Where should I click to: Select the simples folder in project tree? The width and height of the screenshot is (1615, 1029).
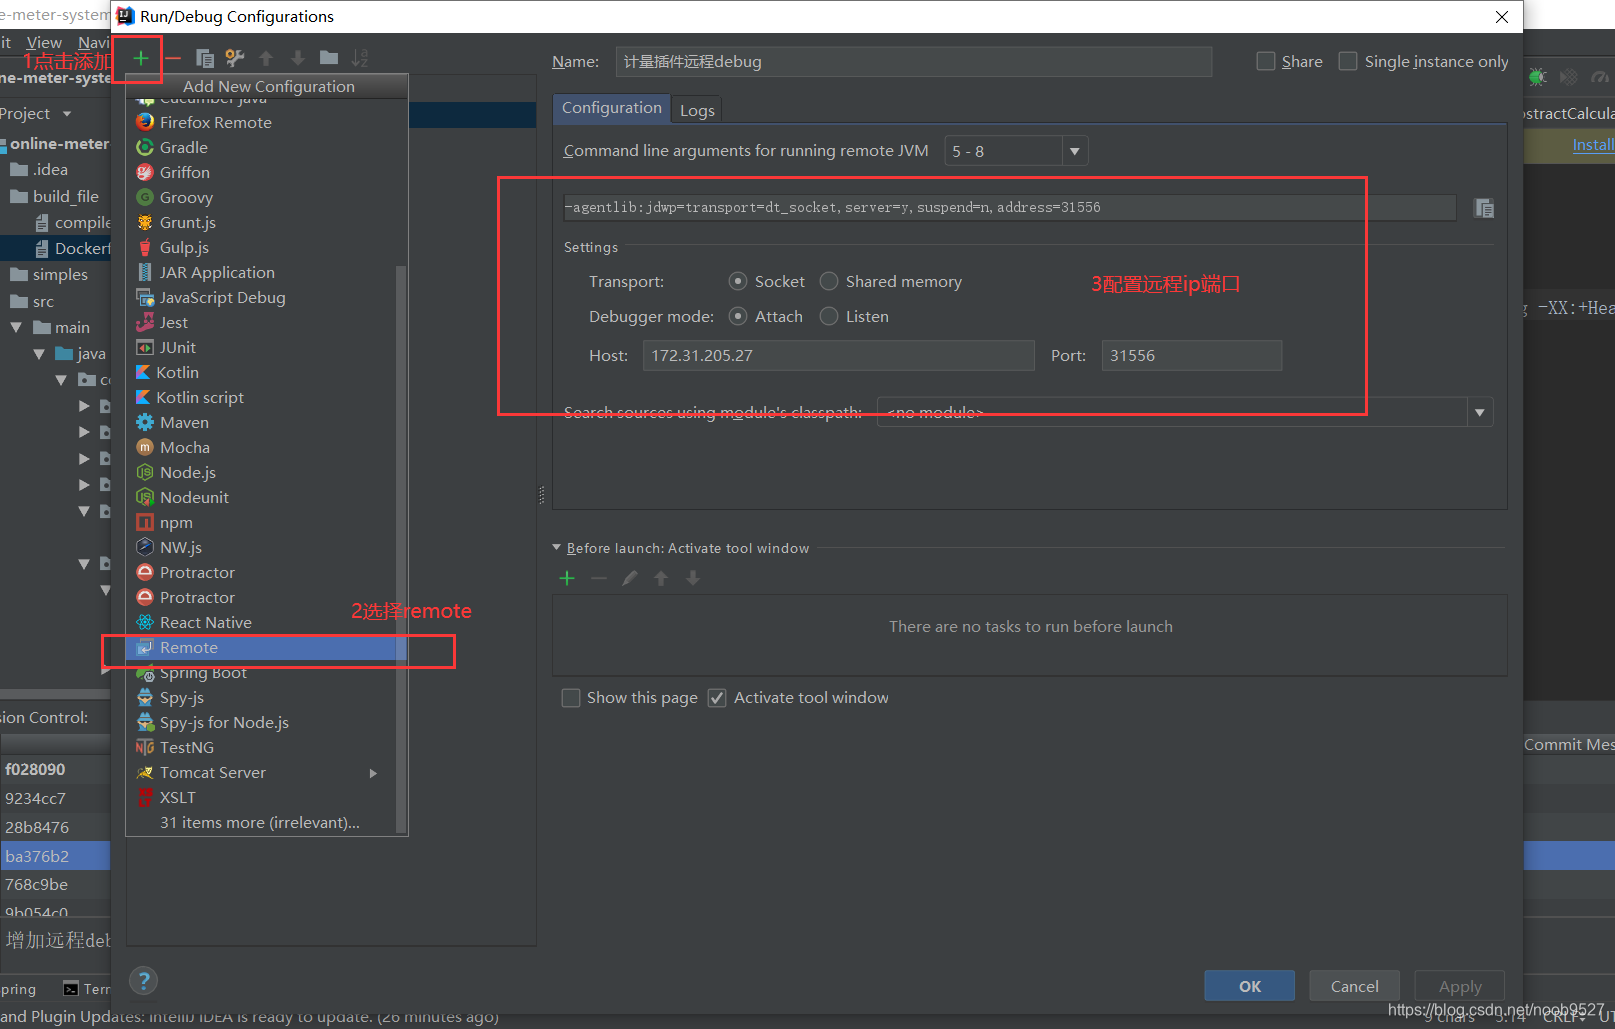point(49,274)
